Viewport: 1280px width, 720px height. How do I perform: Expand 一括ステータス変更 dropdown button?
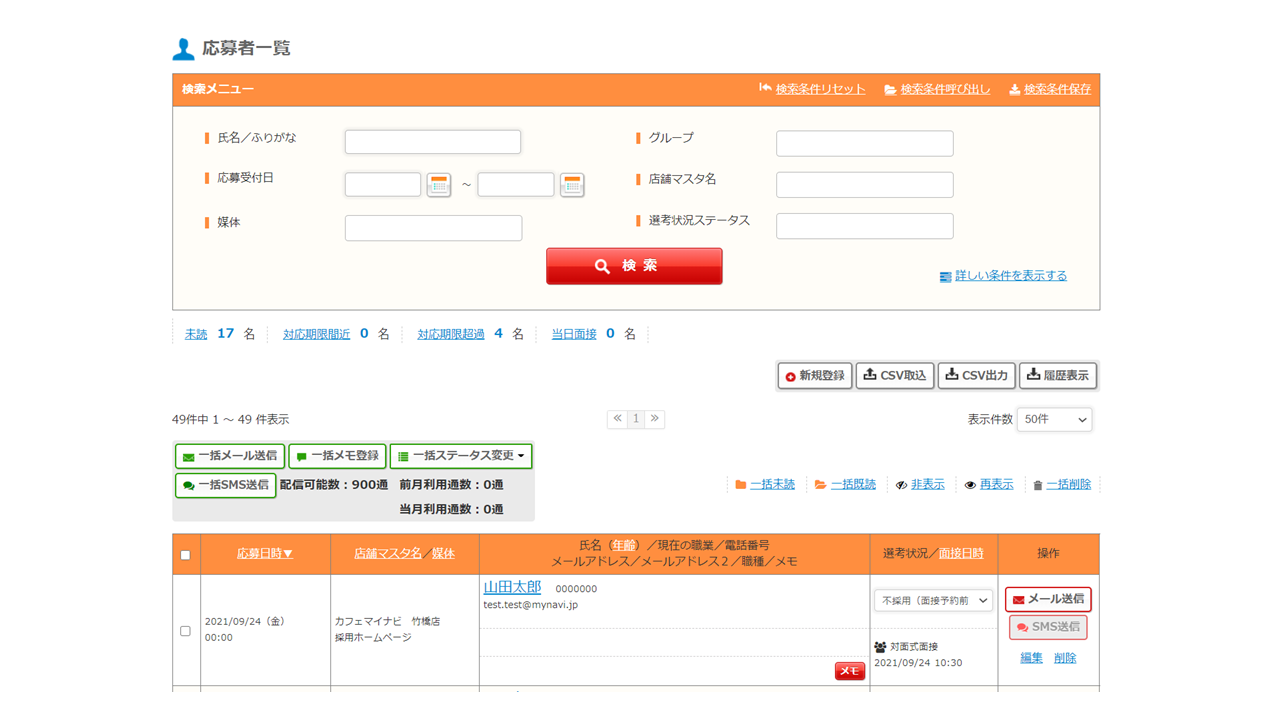coord(461,456)
